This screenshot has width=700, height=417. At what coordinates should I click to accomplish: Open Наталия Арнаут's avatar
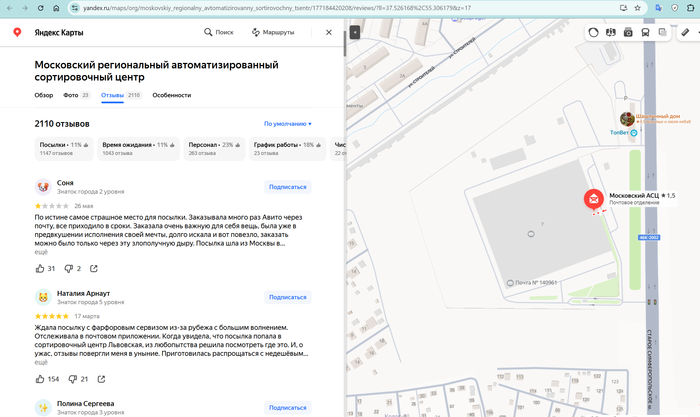[x=43, y=297]
